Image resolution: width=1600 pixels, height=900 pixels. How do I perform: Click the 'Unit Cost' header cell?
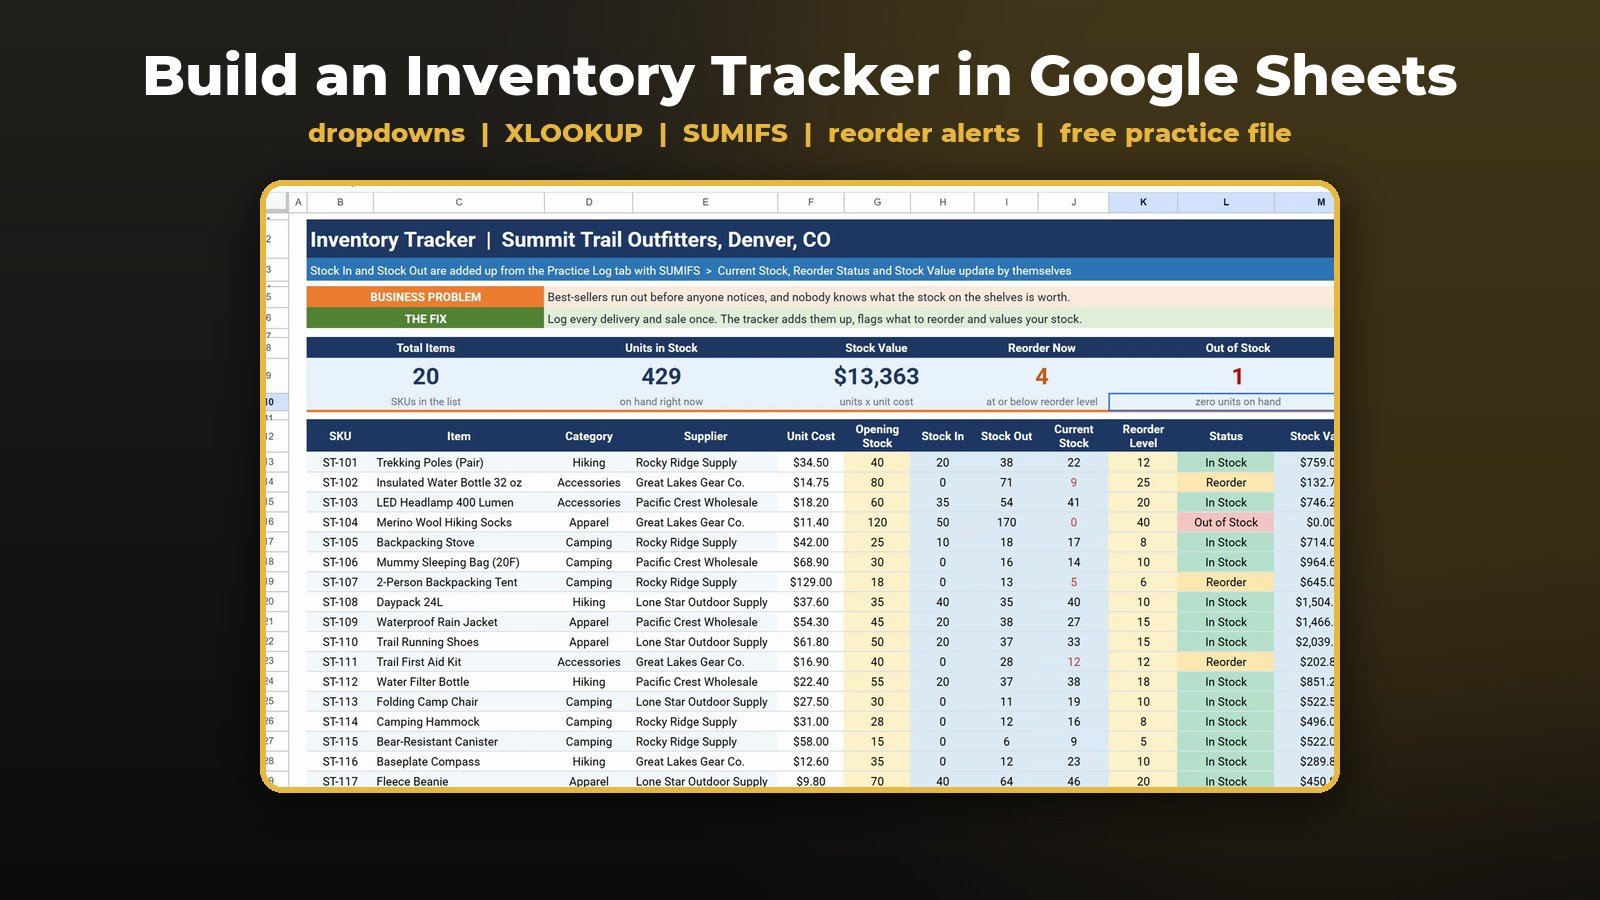[811, 436]
